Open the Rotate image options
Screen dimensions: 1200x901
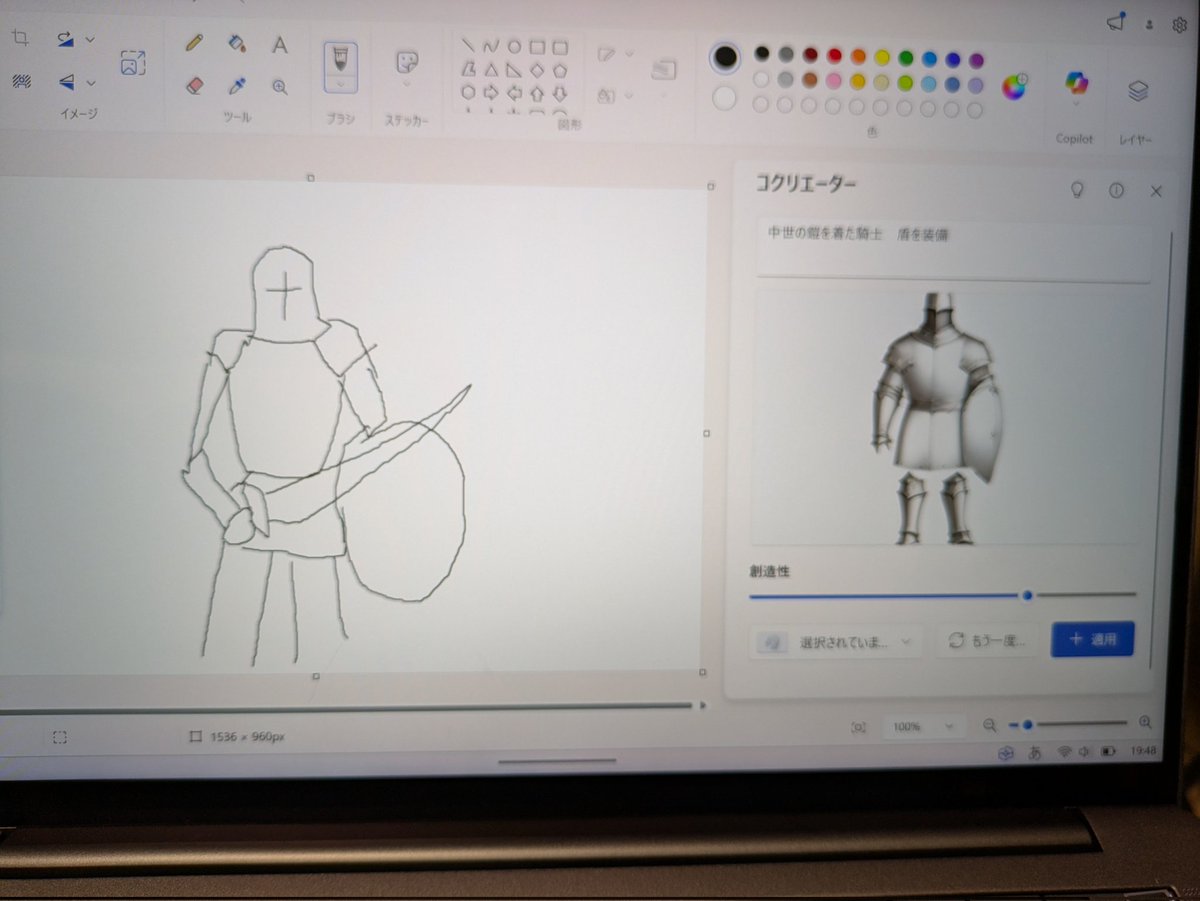[66, 39]
